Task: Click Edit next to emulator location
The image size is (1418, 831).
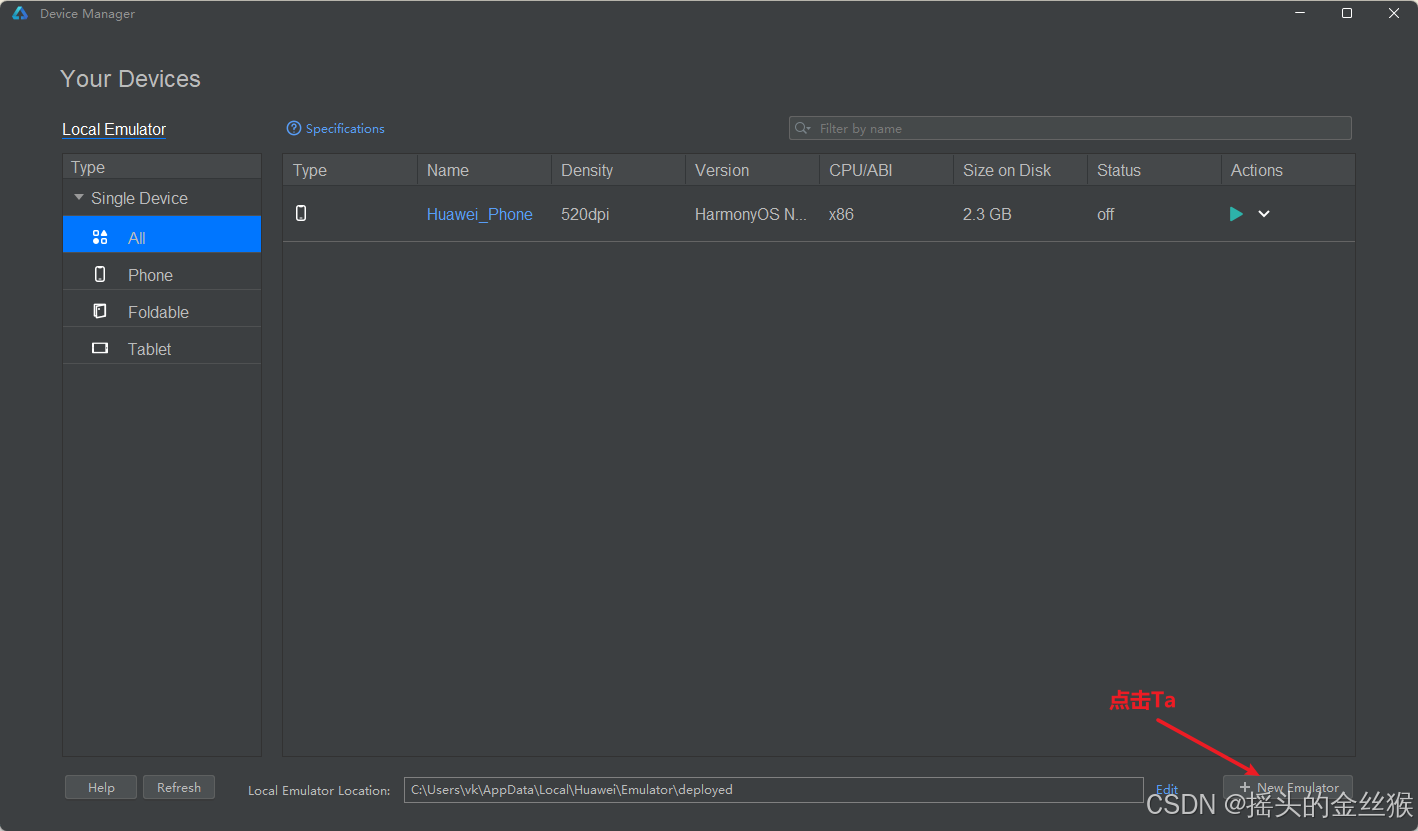Action: pyautogui.click(x=1167, y=790)
